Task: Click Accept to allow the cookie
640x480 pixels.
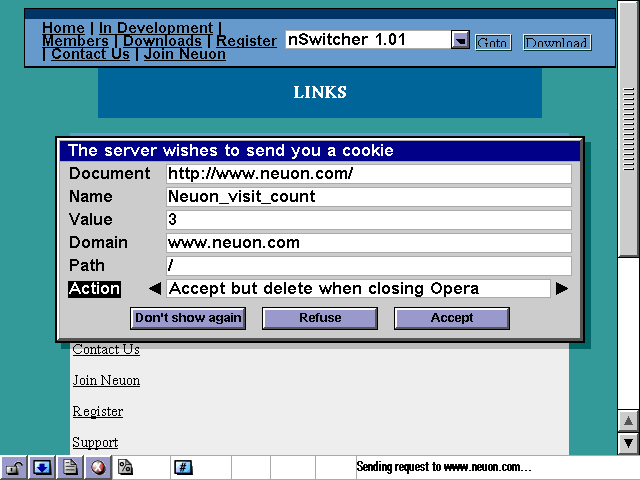Action: pos(452,318)
